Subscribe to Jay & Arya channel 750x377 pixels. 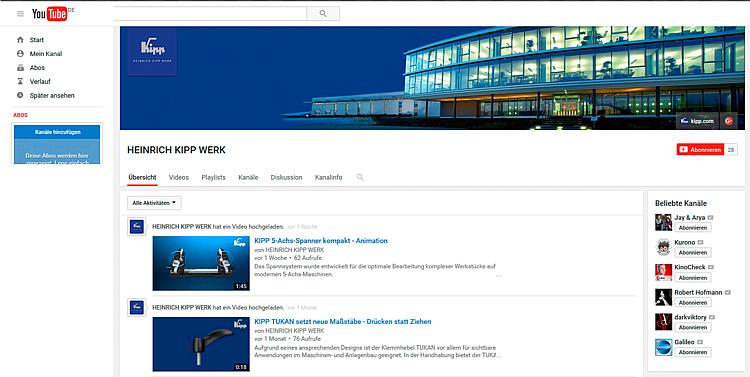693,228
